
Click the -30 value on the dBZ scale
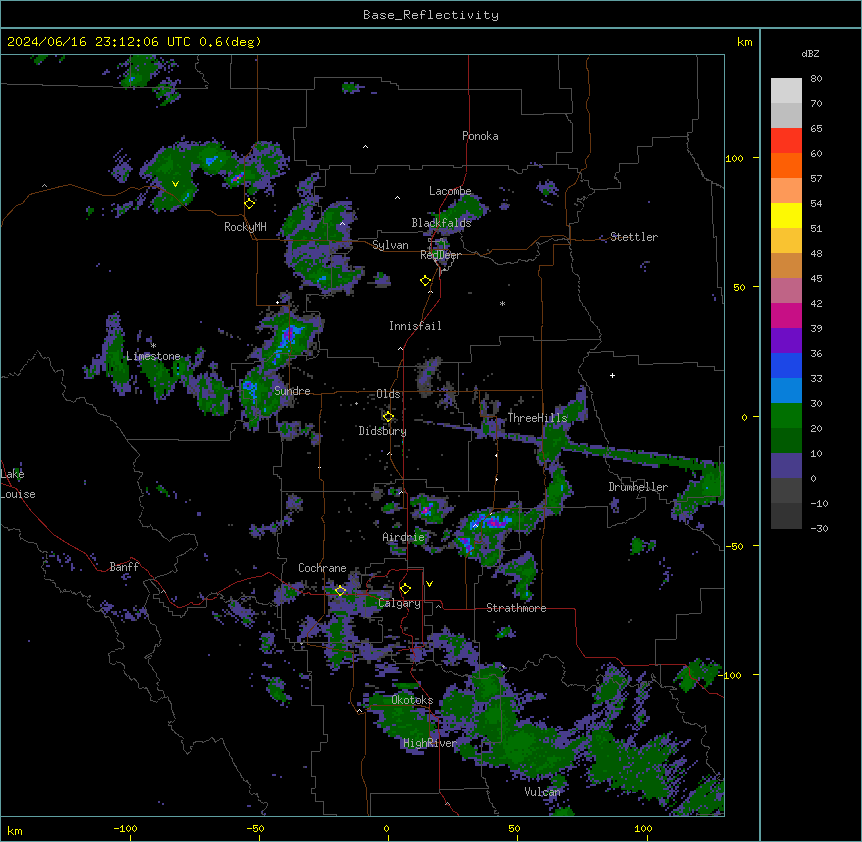[x=819, y=529]
